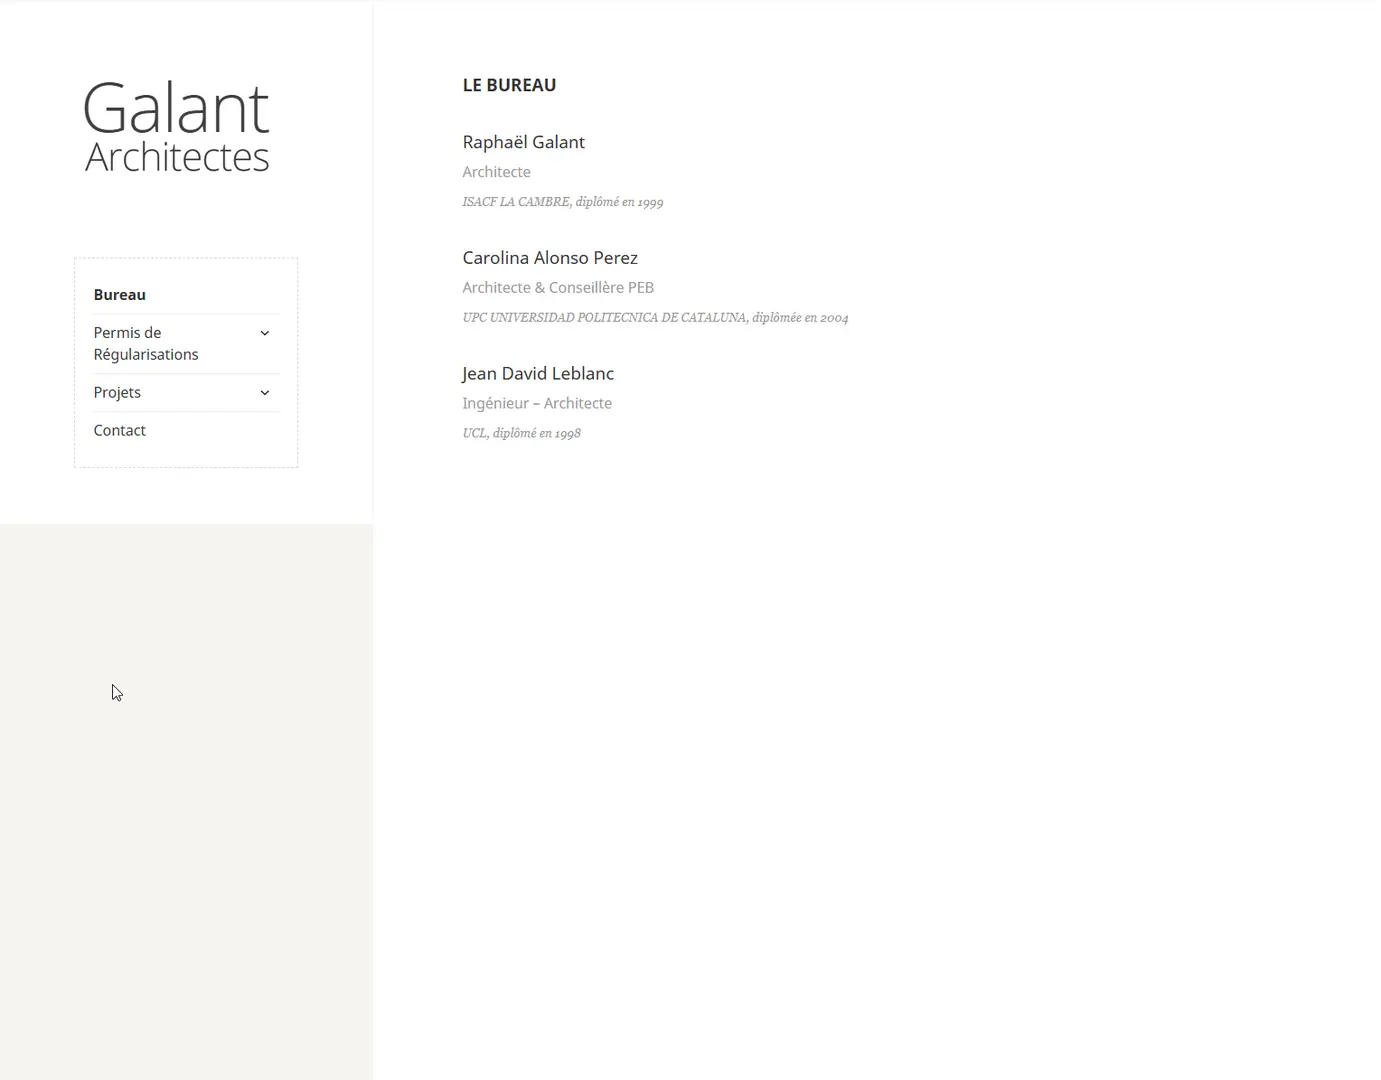Click the Ingénieur – Architecte title
Screen dimensions: 1381x1080
pyautogui.click(x=537, y=404)
